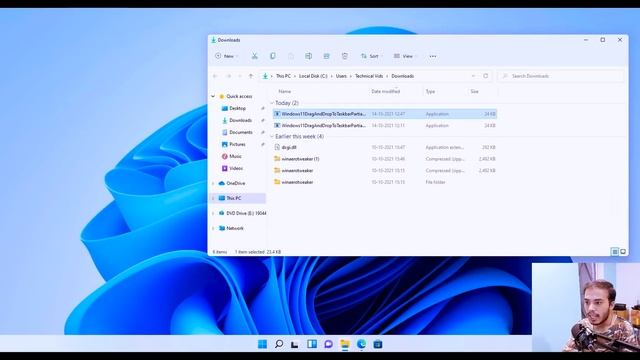
Task: Open Documents in Quick access
Action: [241, 132]
